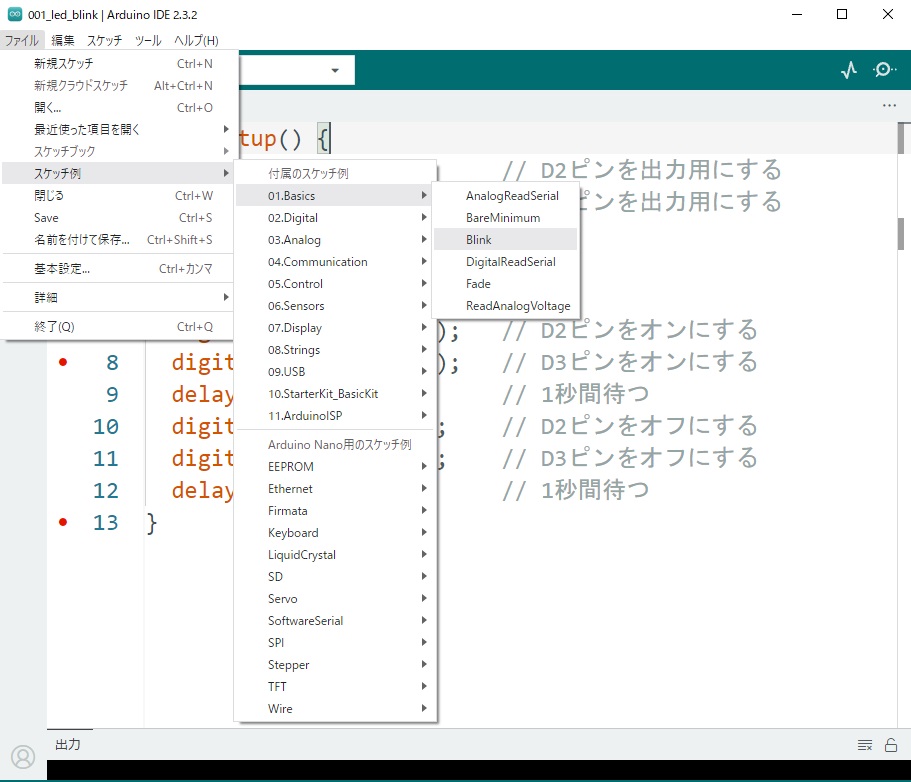Screen dimensions: 911x782
Task: Expand 05.Control examples submenu
Action: (x=335, y=284)
